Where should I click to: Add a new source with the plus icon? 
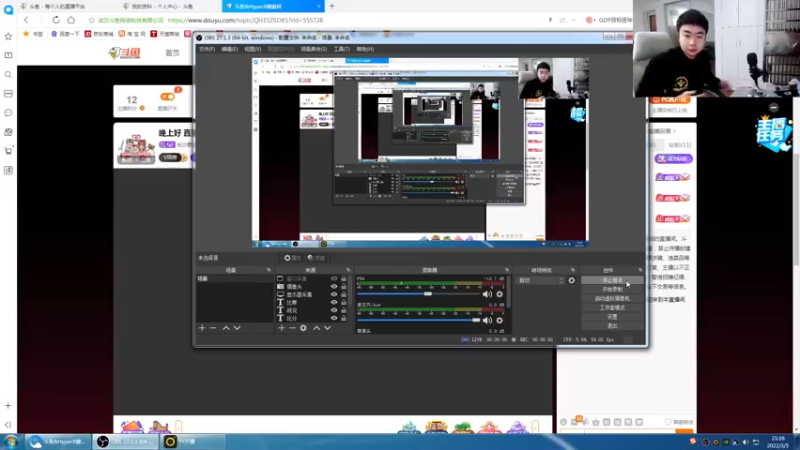point(282,328)
